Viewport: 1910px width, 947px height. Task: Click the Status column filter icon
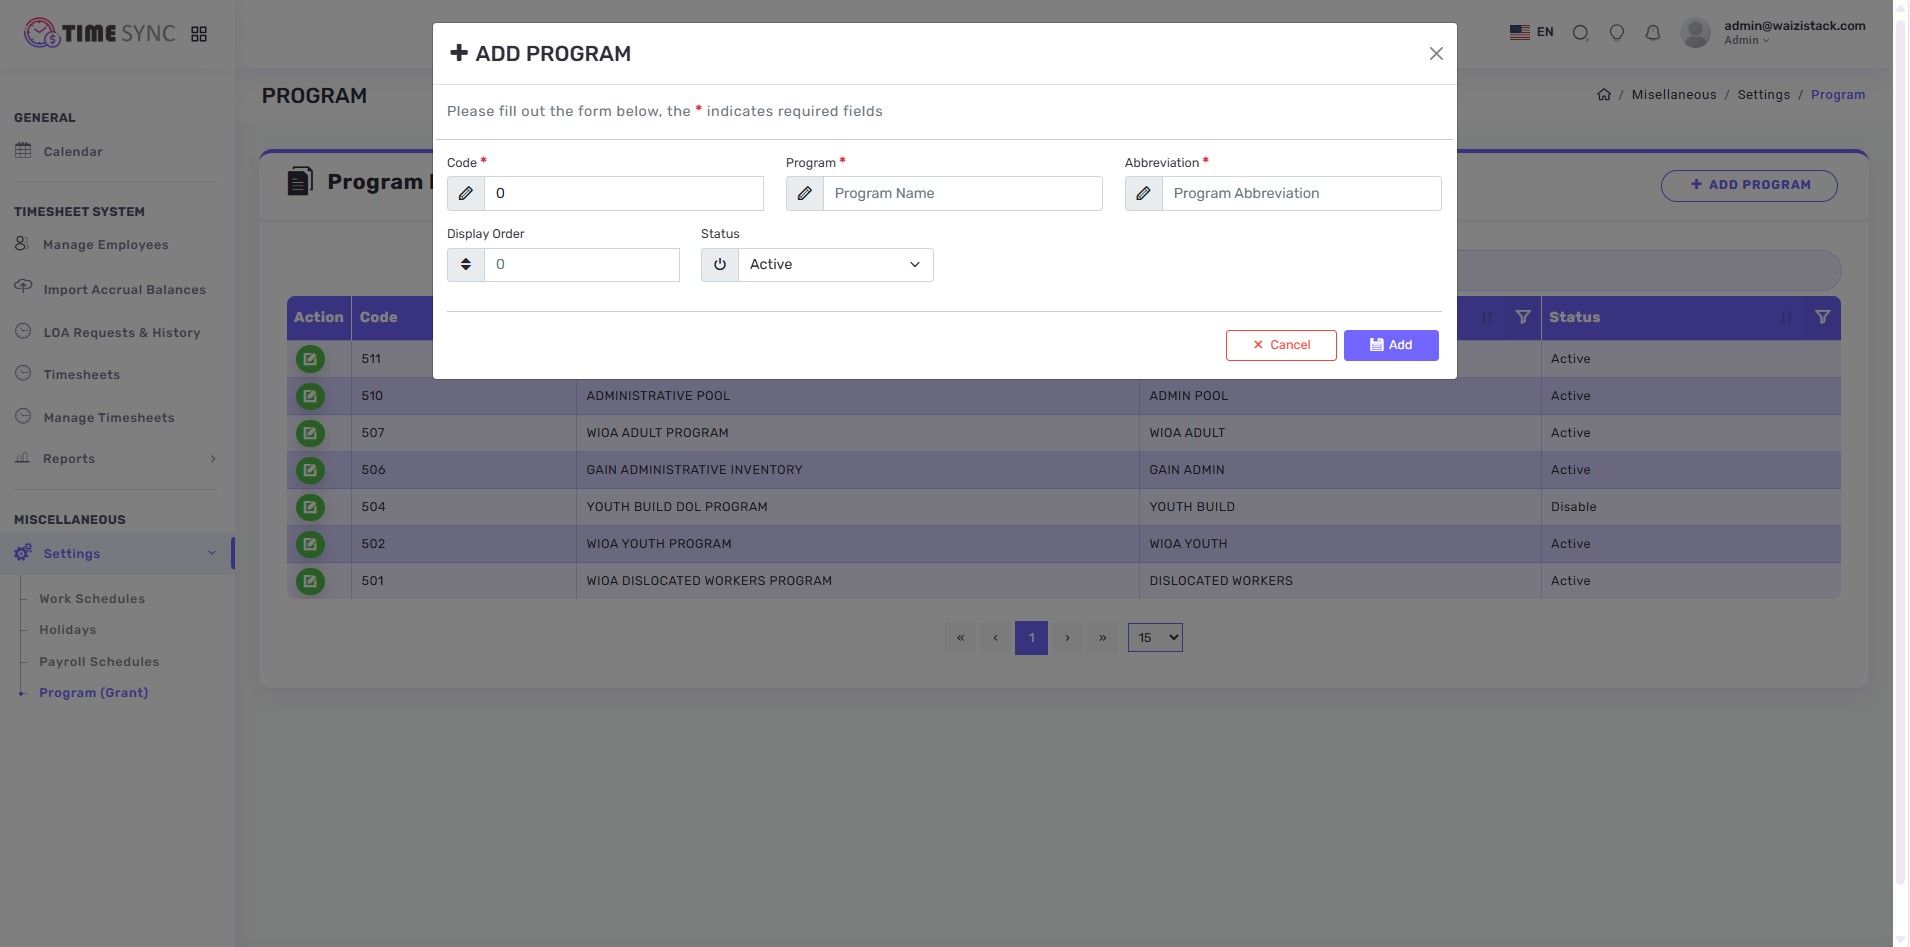click(x=1822, y=317)
